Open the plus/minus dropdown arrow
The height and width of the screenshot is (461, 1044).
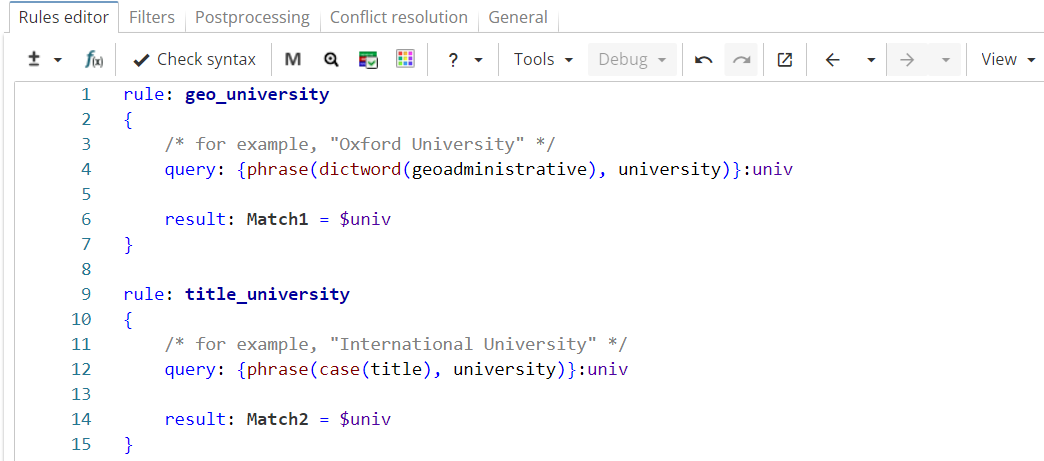point(57,60)
